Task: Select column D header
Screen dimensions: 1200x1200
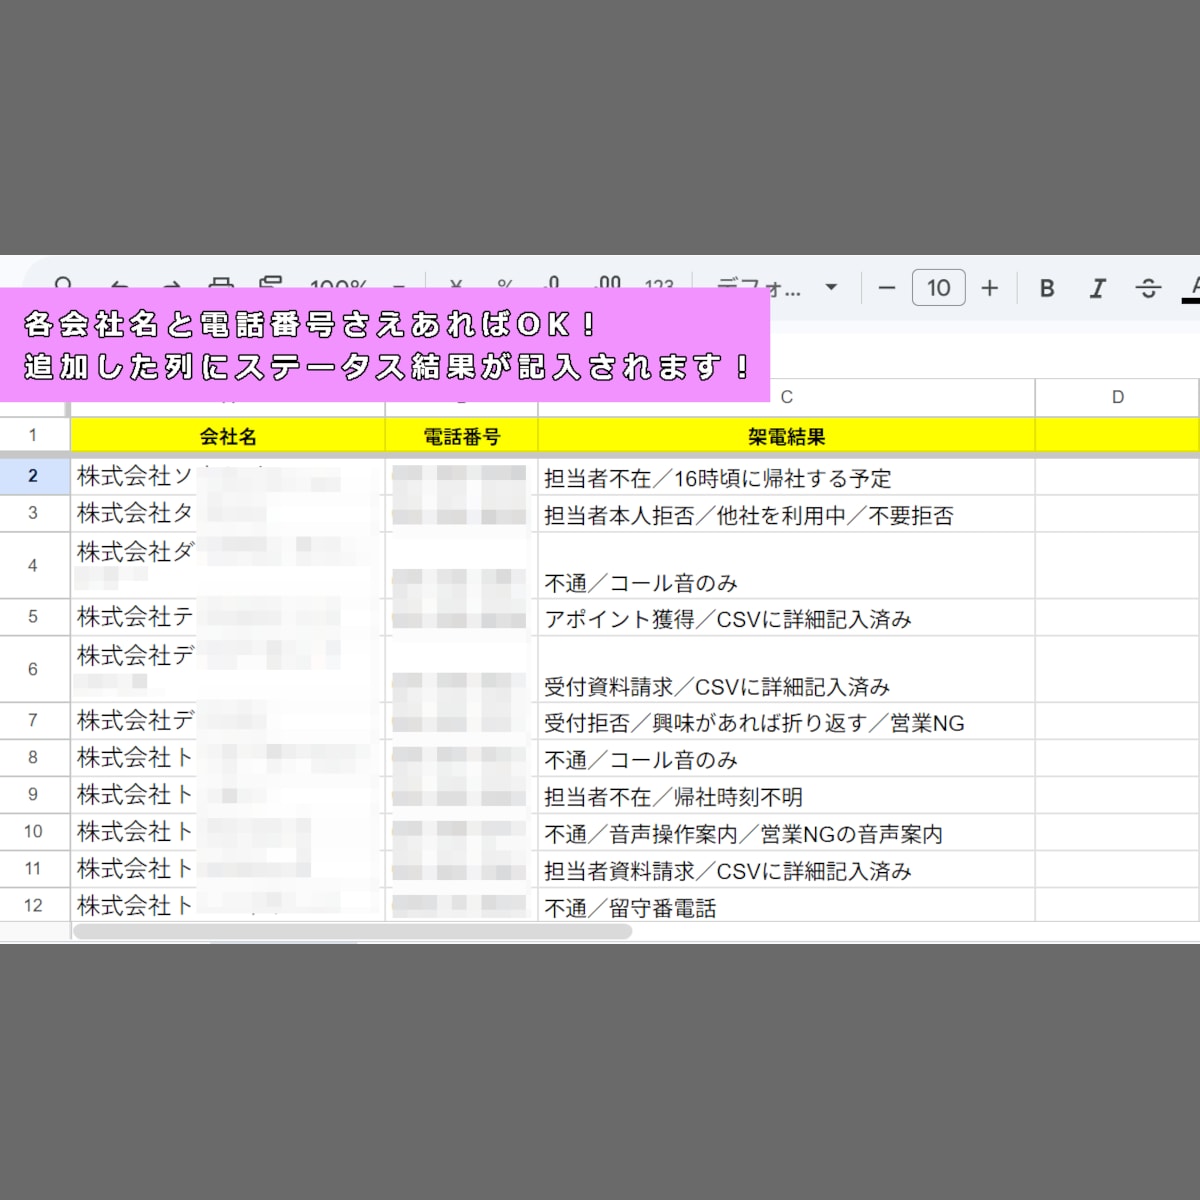Action: click(1117, 397)
